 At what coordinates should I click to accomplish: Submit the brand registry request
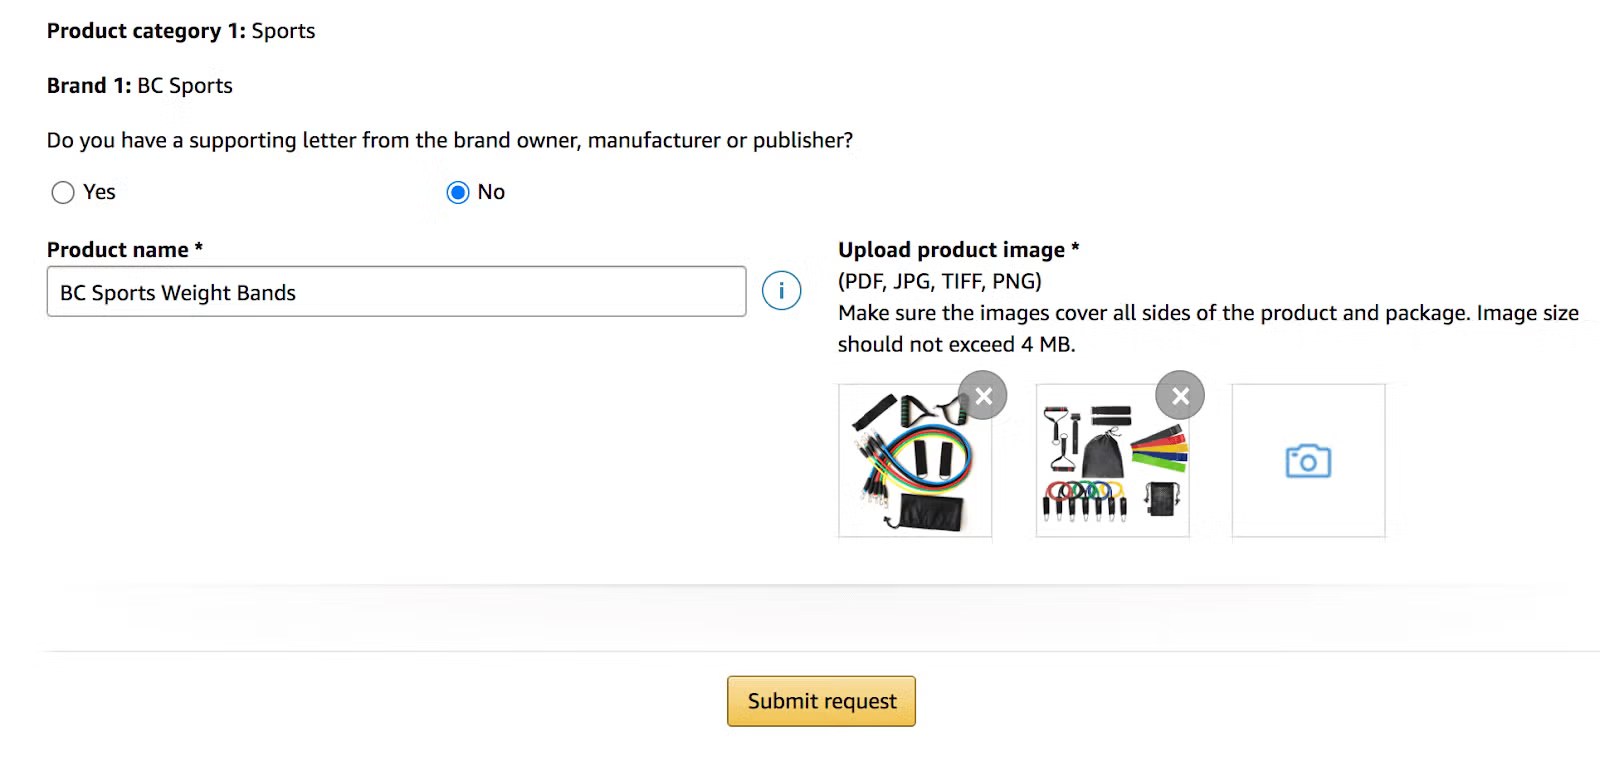coord(820,701)
